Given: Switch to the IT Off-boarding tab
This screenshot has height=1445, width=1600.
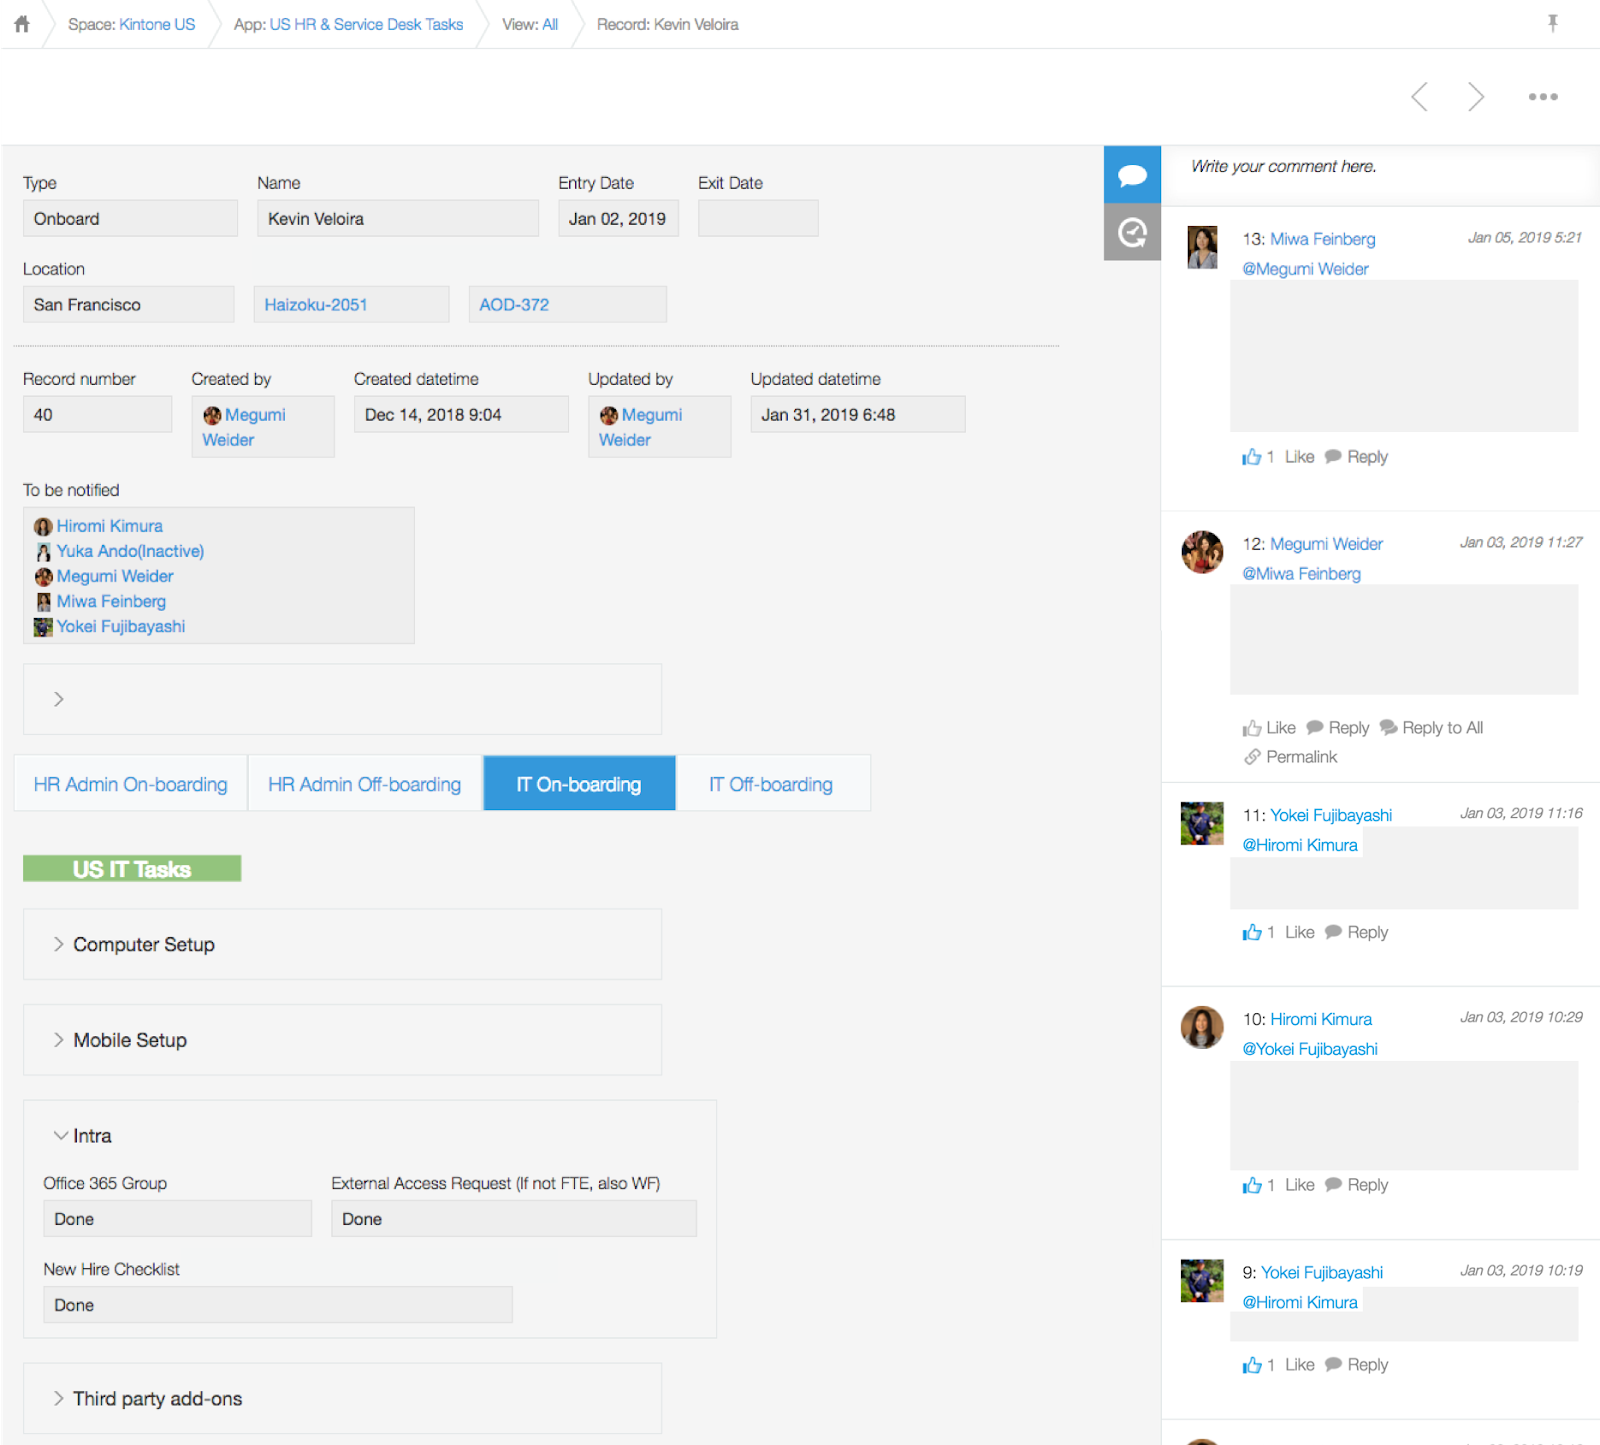Looking at the screenshot, I should tap(770, 784).
